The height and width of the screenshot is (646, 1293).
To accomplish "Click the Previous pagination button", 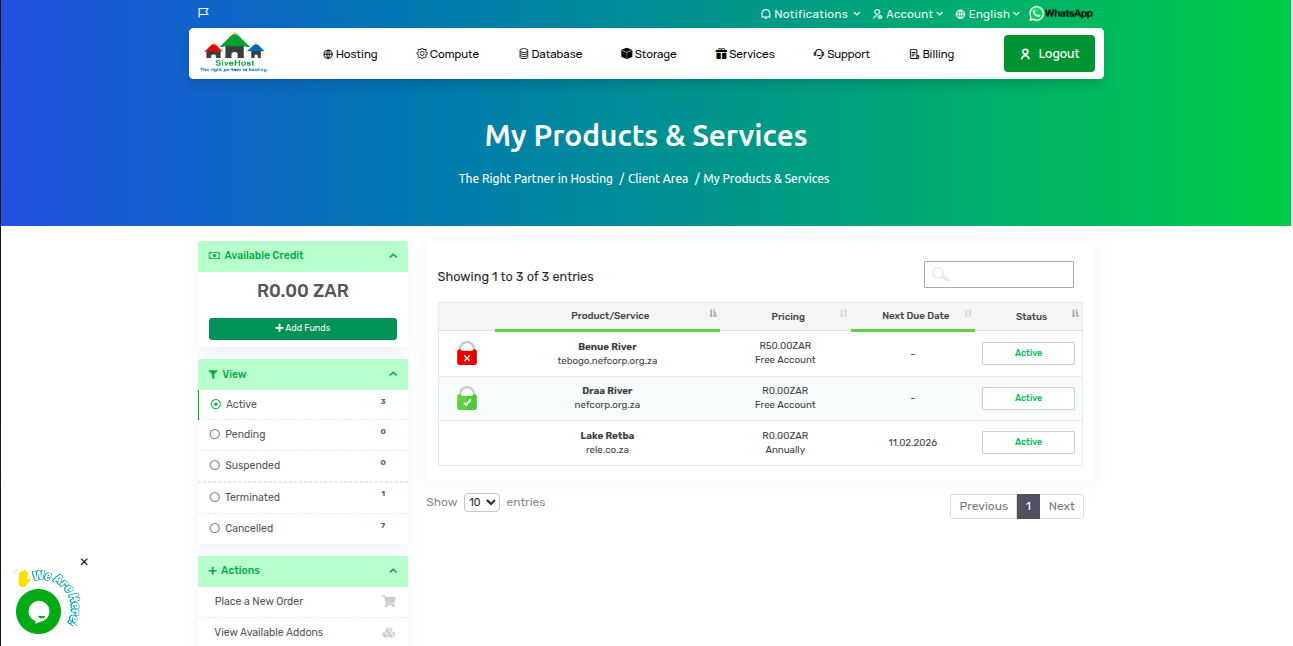I will pos(983,506).
